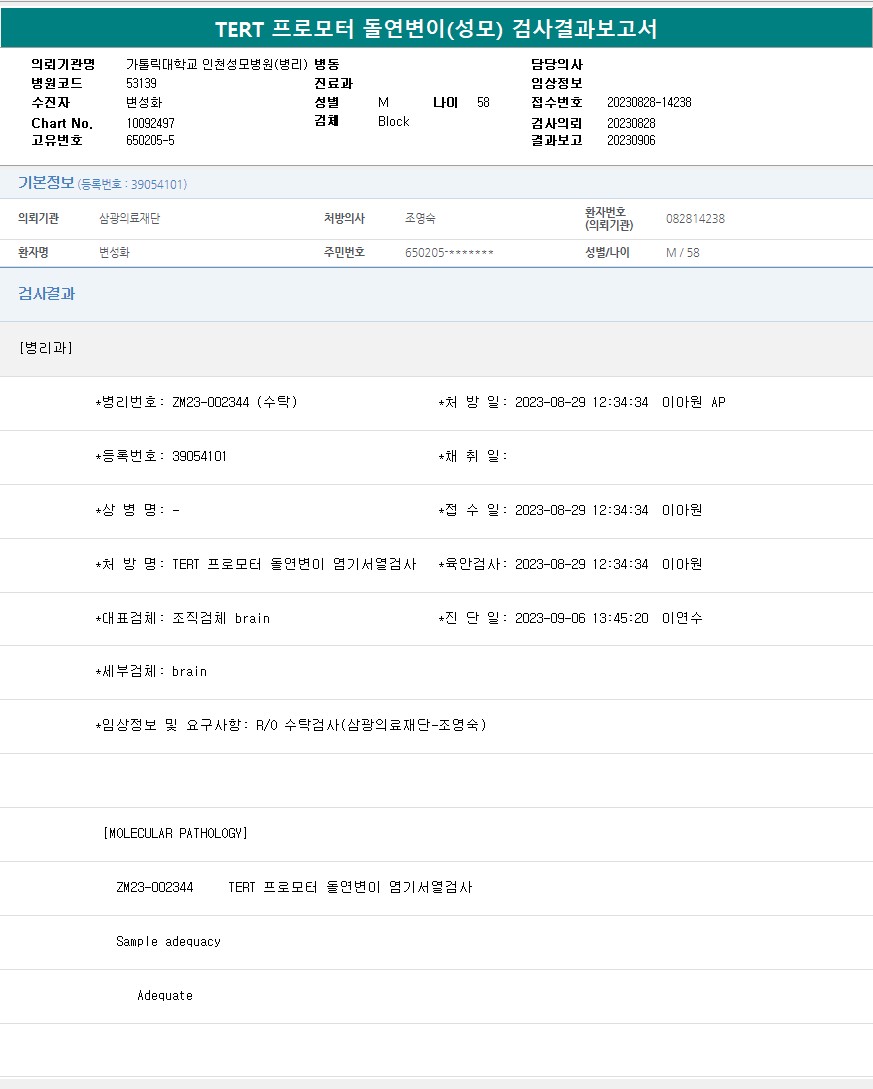This screenshot has width=873, height=1089.
Task: Click the 의뢰기관 value 삼광의료재단
Action: coord(129,218)
